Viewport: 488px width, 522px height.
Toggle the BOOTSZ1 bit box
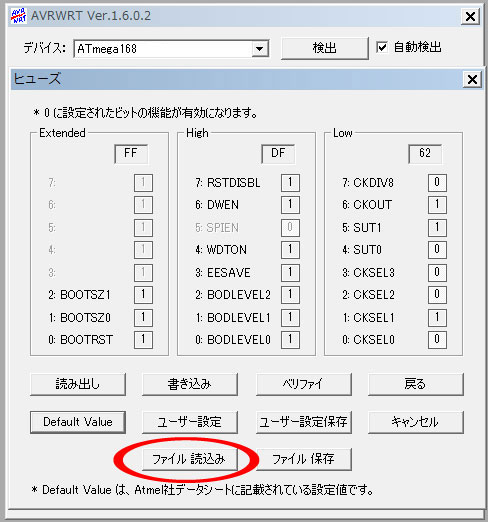143,295
